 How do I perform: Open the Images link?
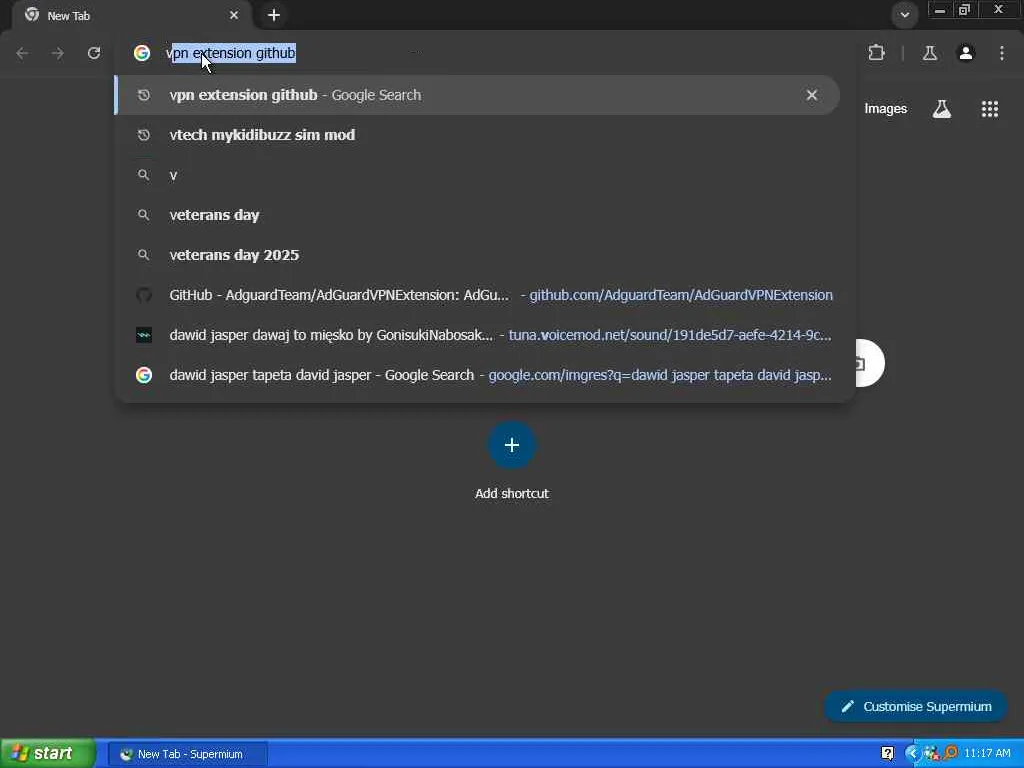[886, 109]
